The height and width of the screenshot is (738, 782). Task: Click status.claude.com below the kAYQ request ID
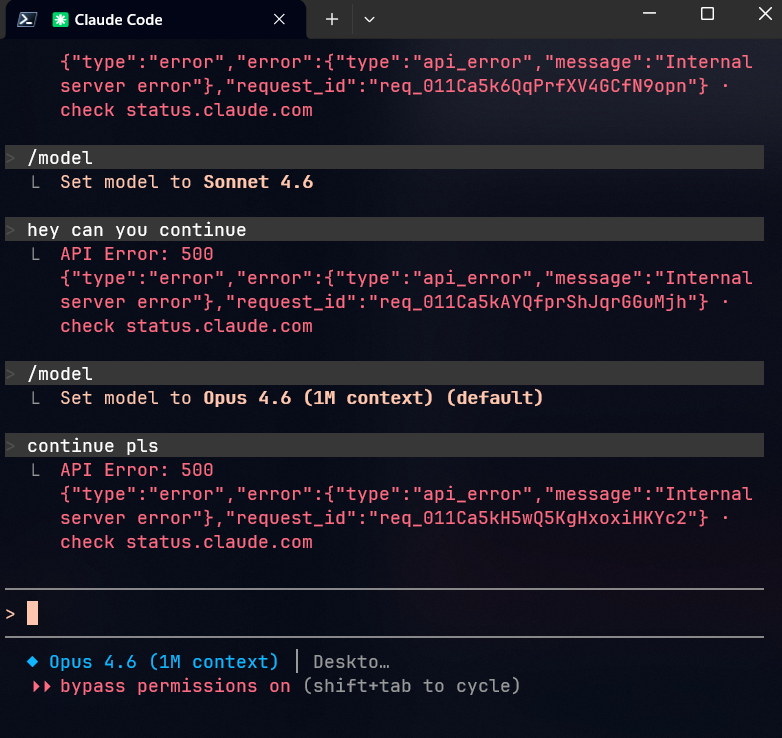[219, 326]
